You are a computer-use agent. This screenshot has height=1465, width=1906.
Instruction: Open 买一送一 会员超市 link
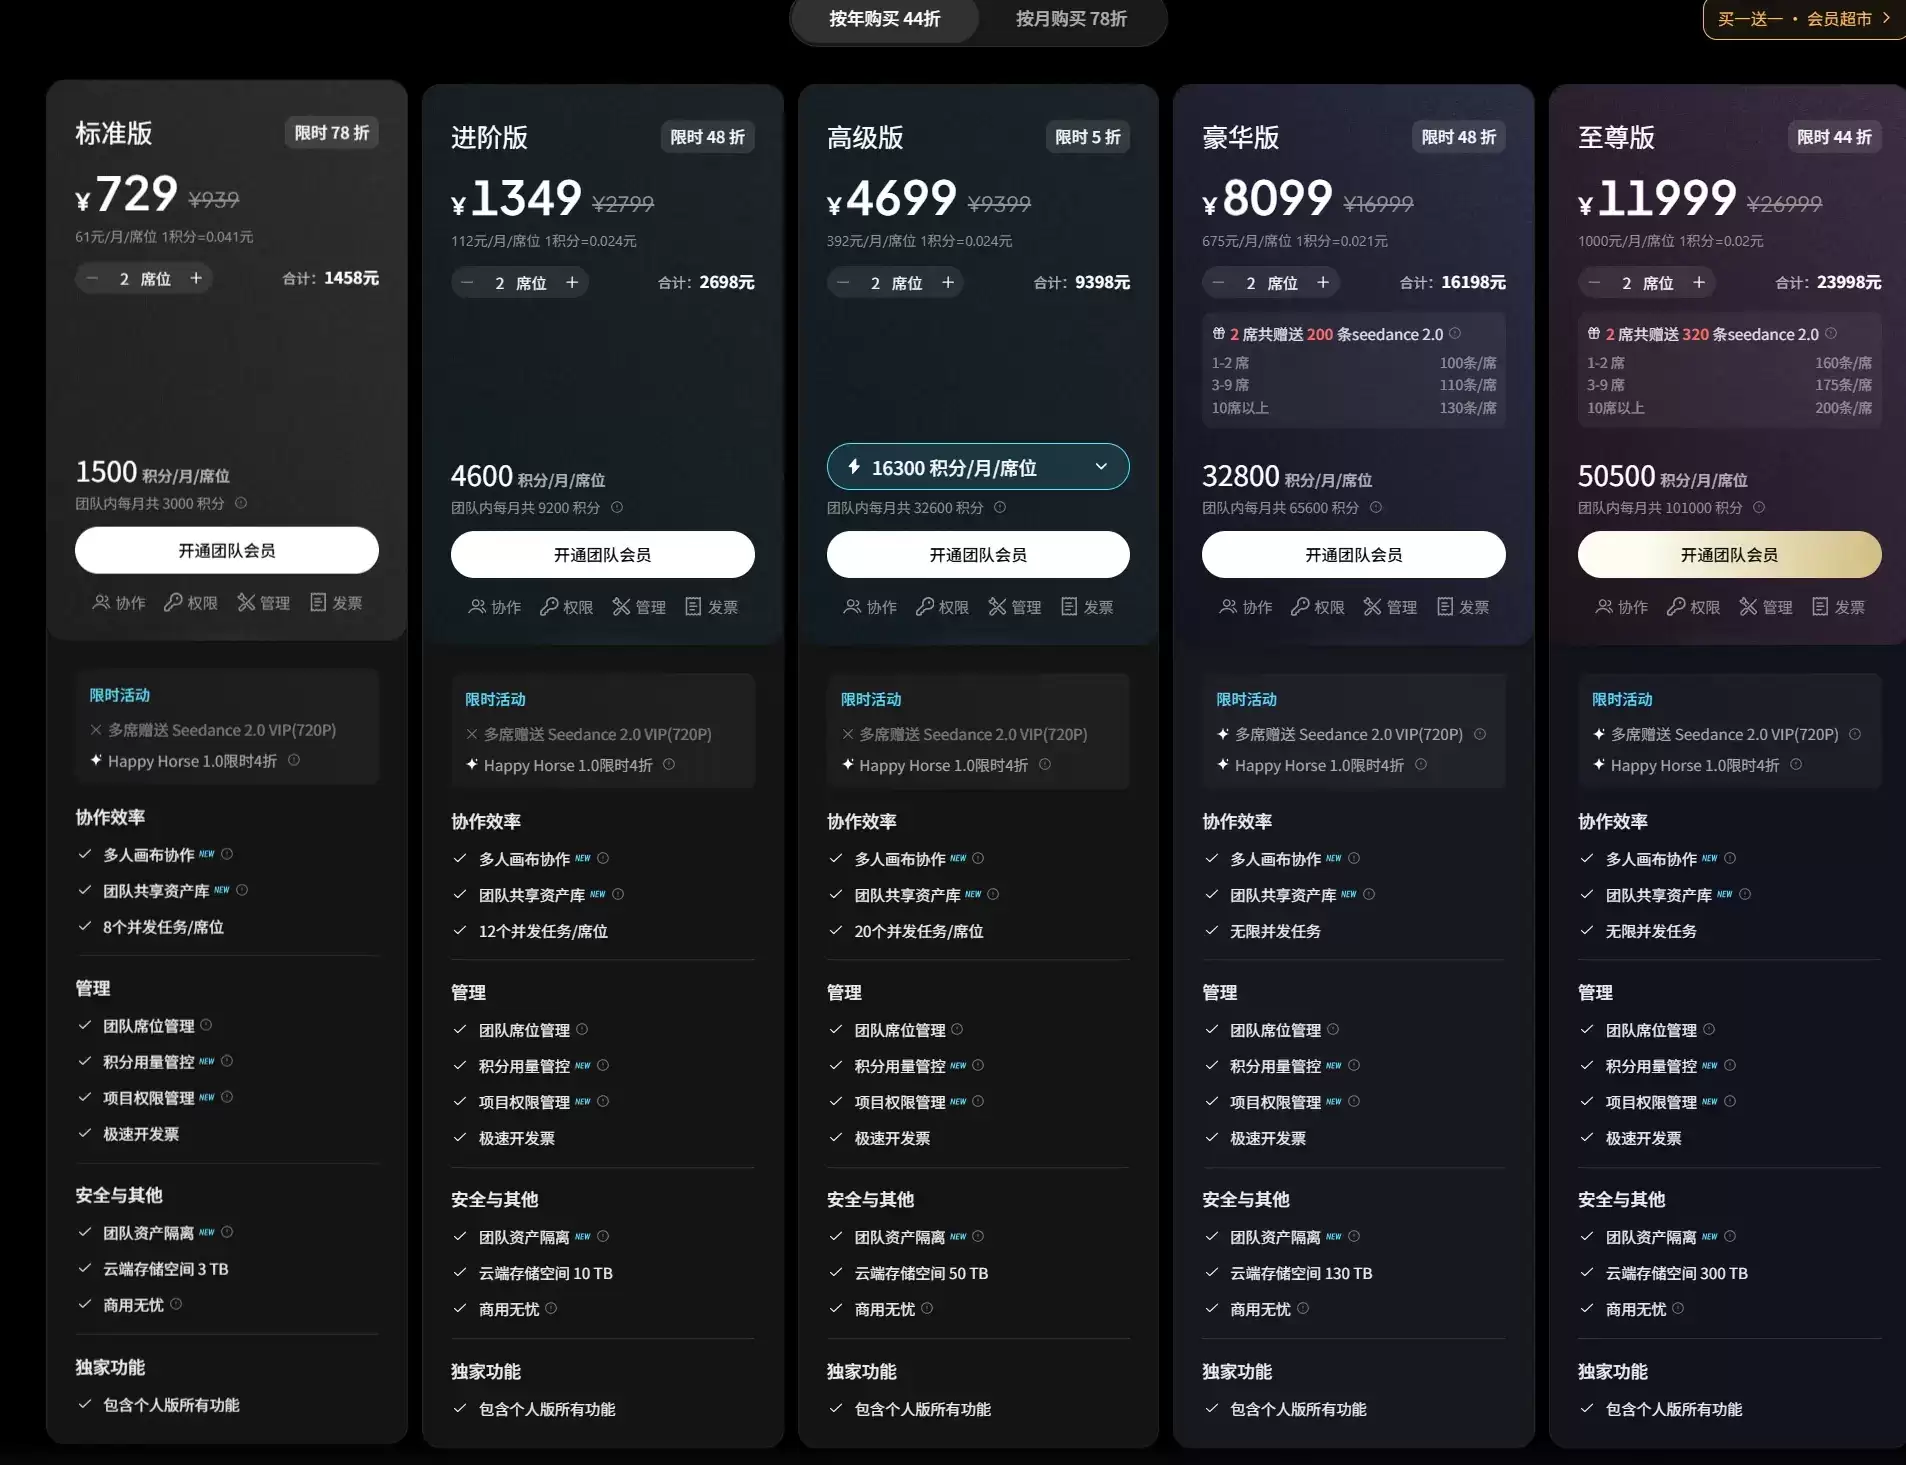[x=1805, y=18]
